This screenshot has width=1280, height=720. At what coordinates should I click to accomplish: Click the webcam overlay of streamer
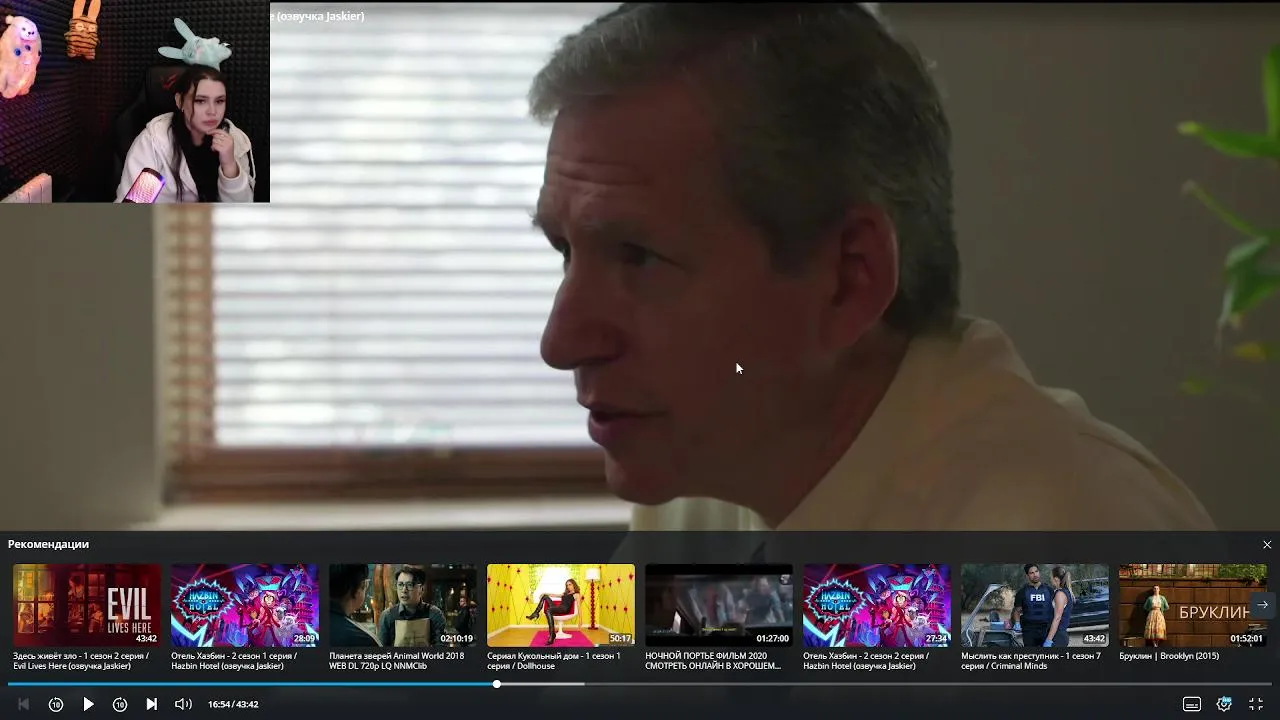135,101
